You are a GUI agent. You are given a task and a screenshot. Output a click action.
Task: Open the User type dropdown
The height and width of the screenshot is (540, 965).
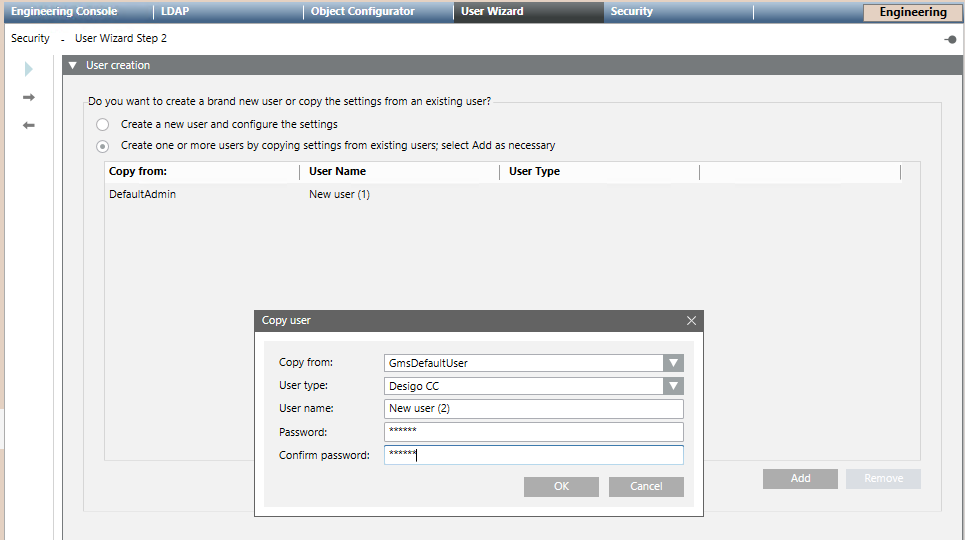tap(674, 386)
